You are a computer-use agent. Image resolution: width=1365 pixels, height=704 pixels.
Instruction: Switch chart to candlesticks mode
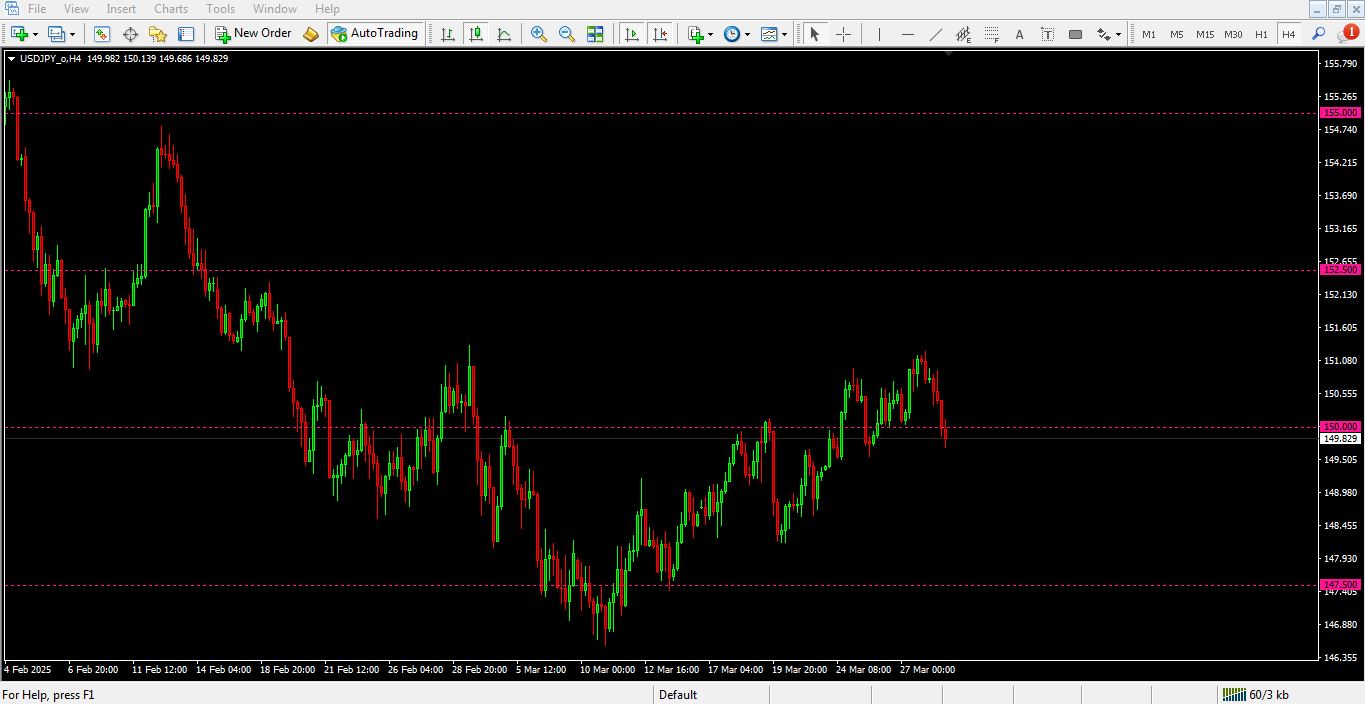(x=476, y=34)
